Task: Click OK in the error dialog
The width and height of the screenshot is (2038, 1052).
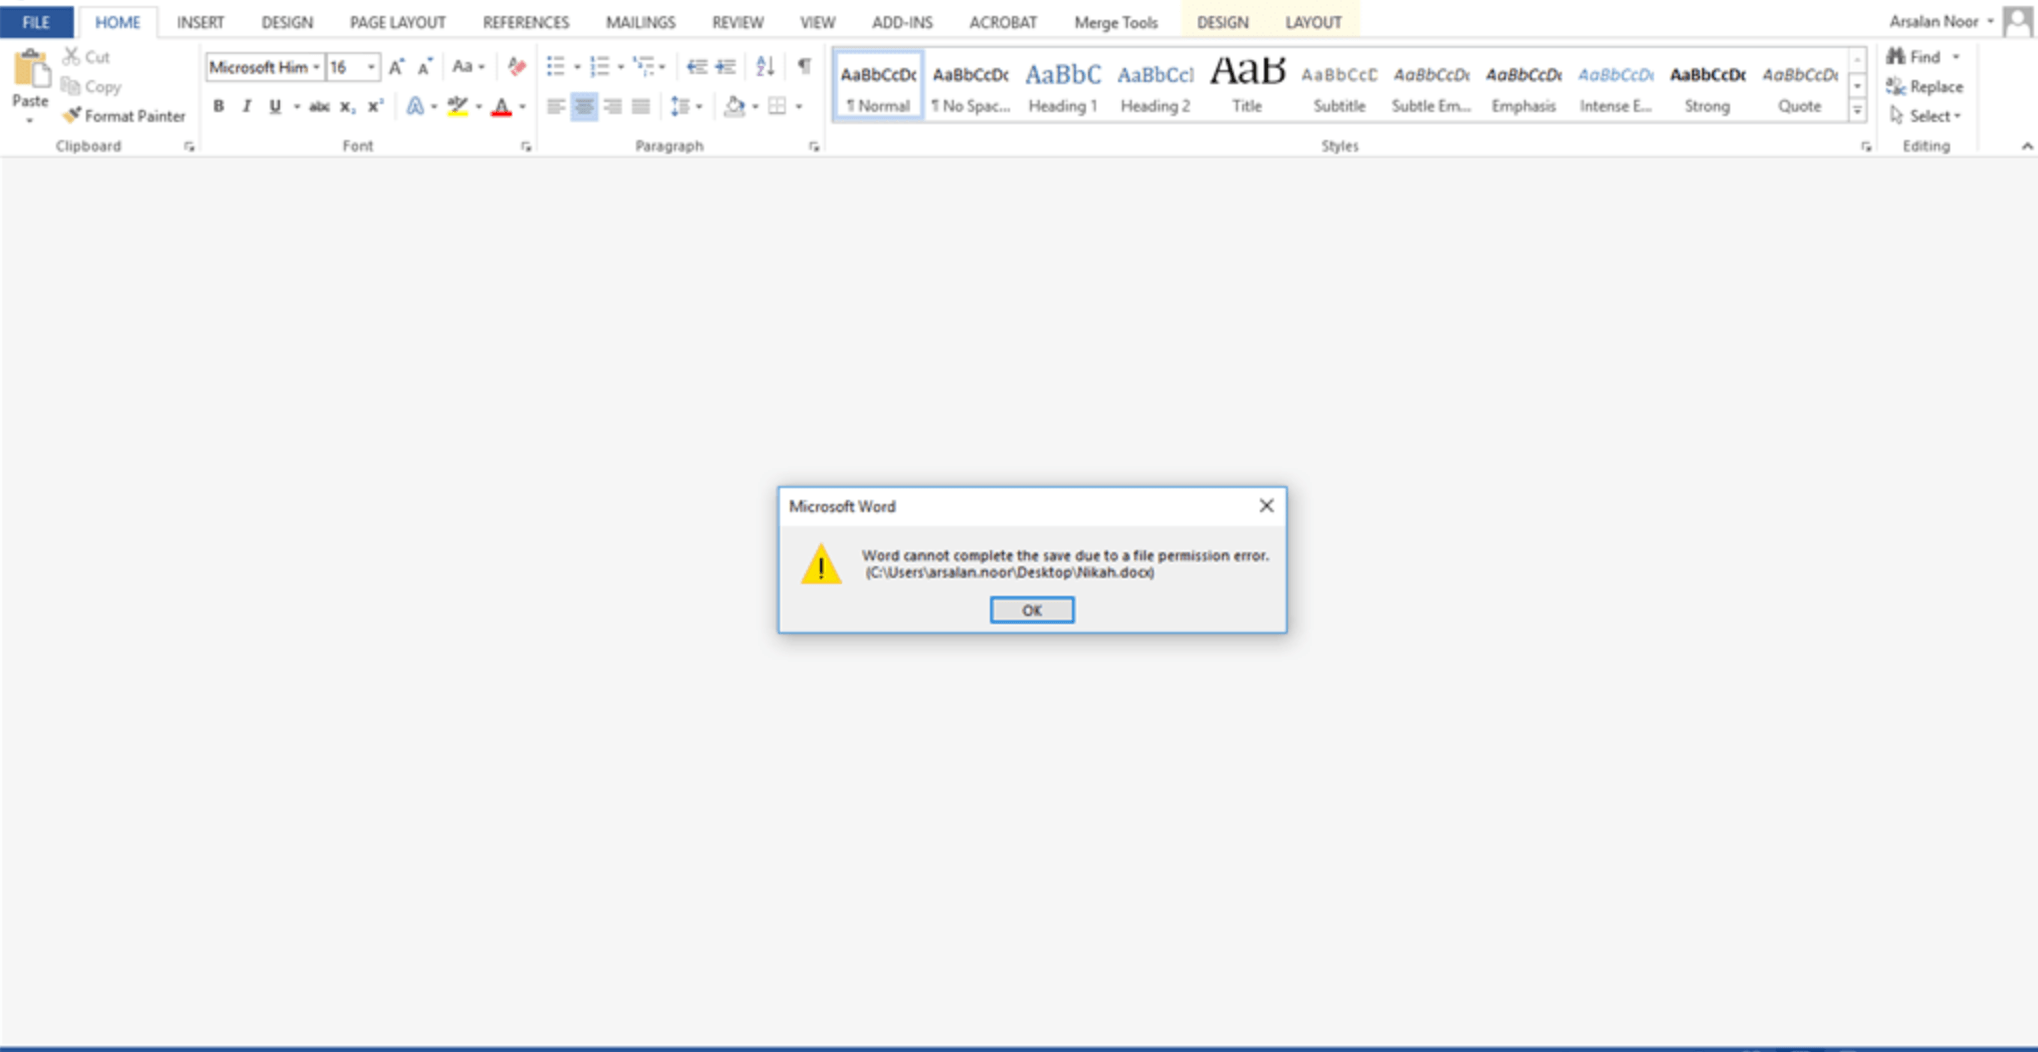Action: pos(1032,610)
